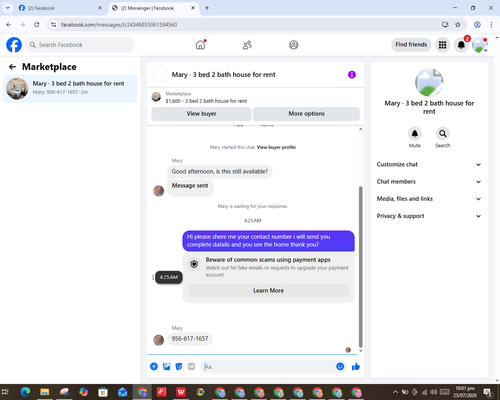Click Mary's 956-617-1657 message
Viewport: 500px width, 400px height.
click(190, 339)
